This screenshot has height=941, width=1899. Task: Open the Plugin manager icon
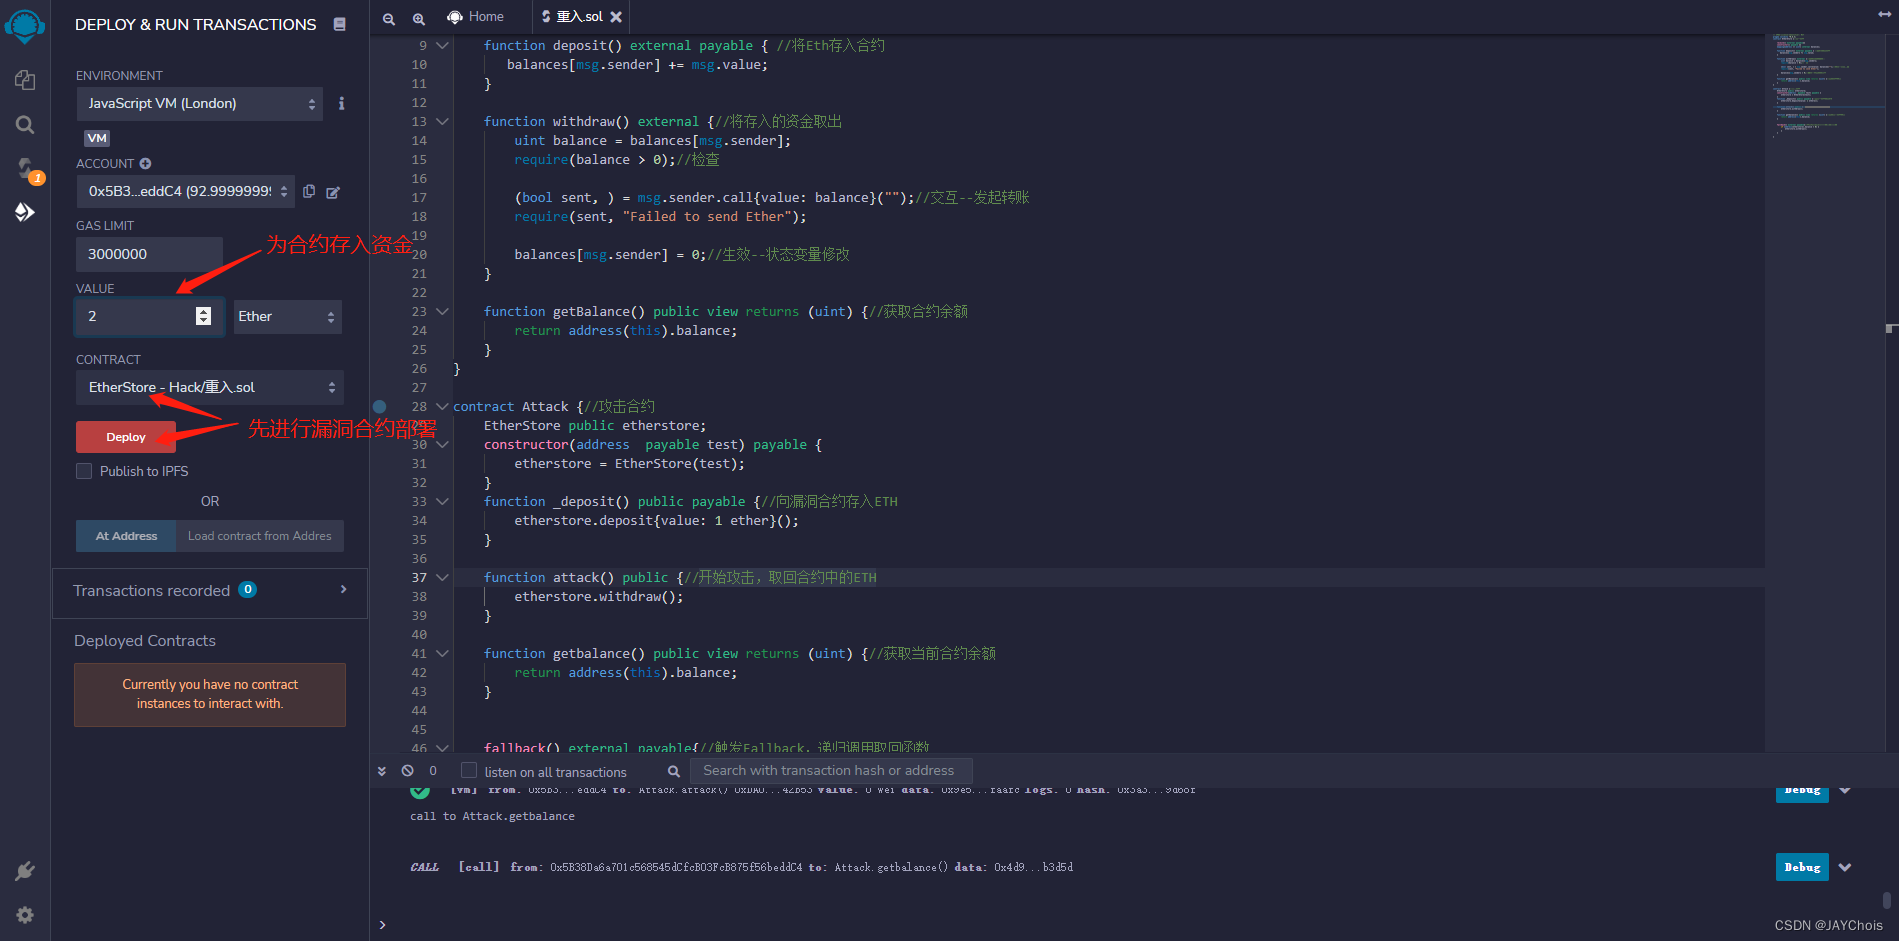25,871
